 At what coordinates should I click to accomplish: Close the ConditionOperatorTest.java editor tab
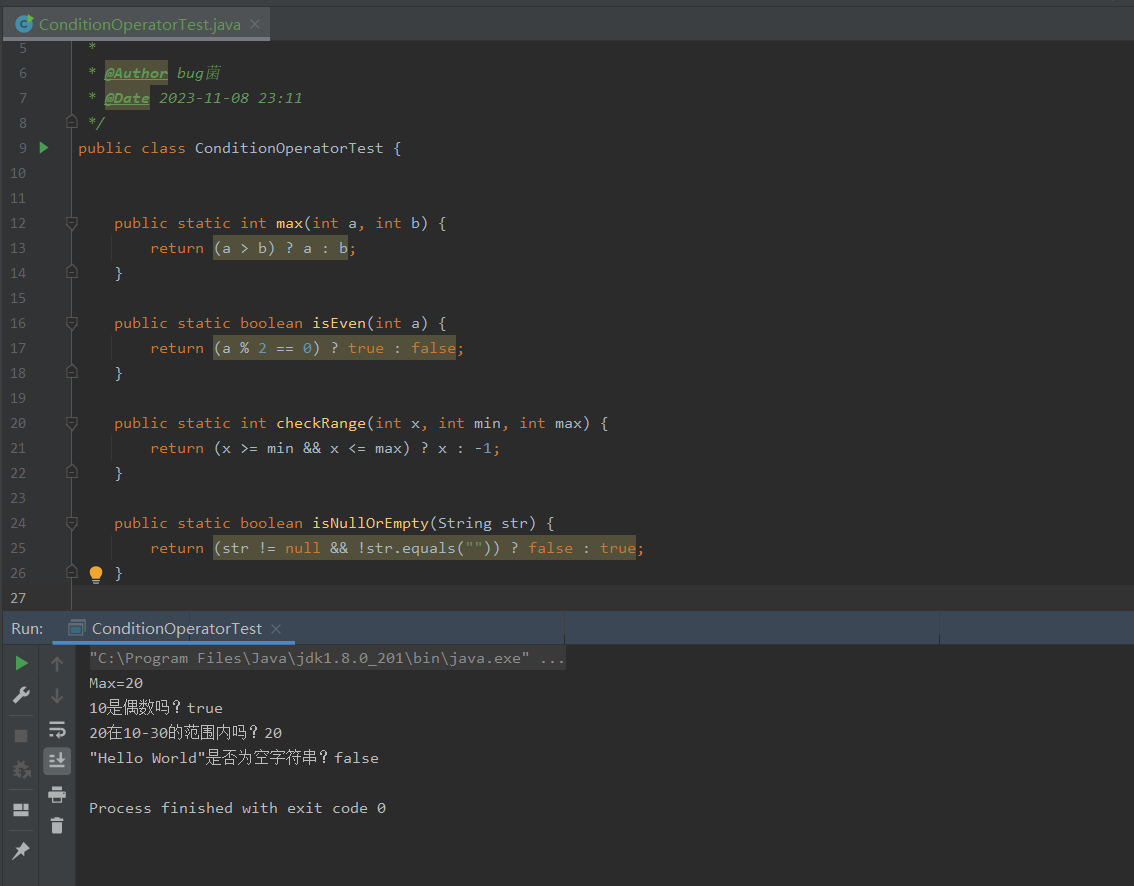click(255, 24)
